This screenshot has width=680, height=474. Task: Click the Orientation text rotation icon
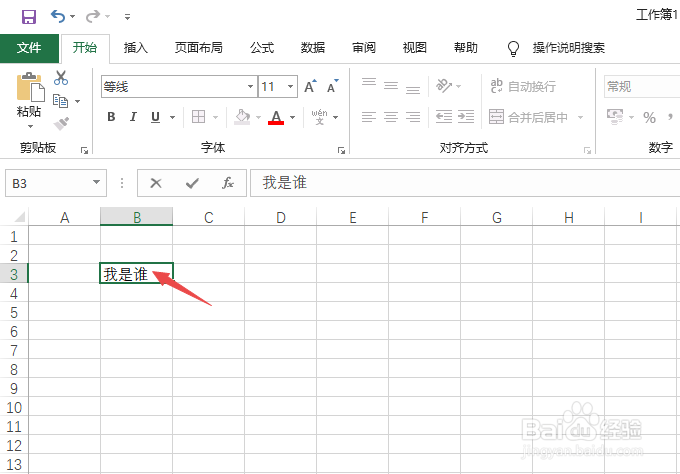(444, 86)
